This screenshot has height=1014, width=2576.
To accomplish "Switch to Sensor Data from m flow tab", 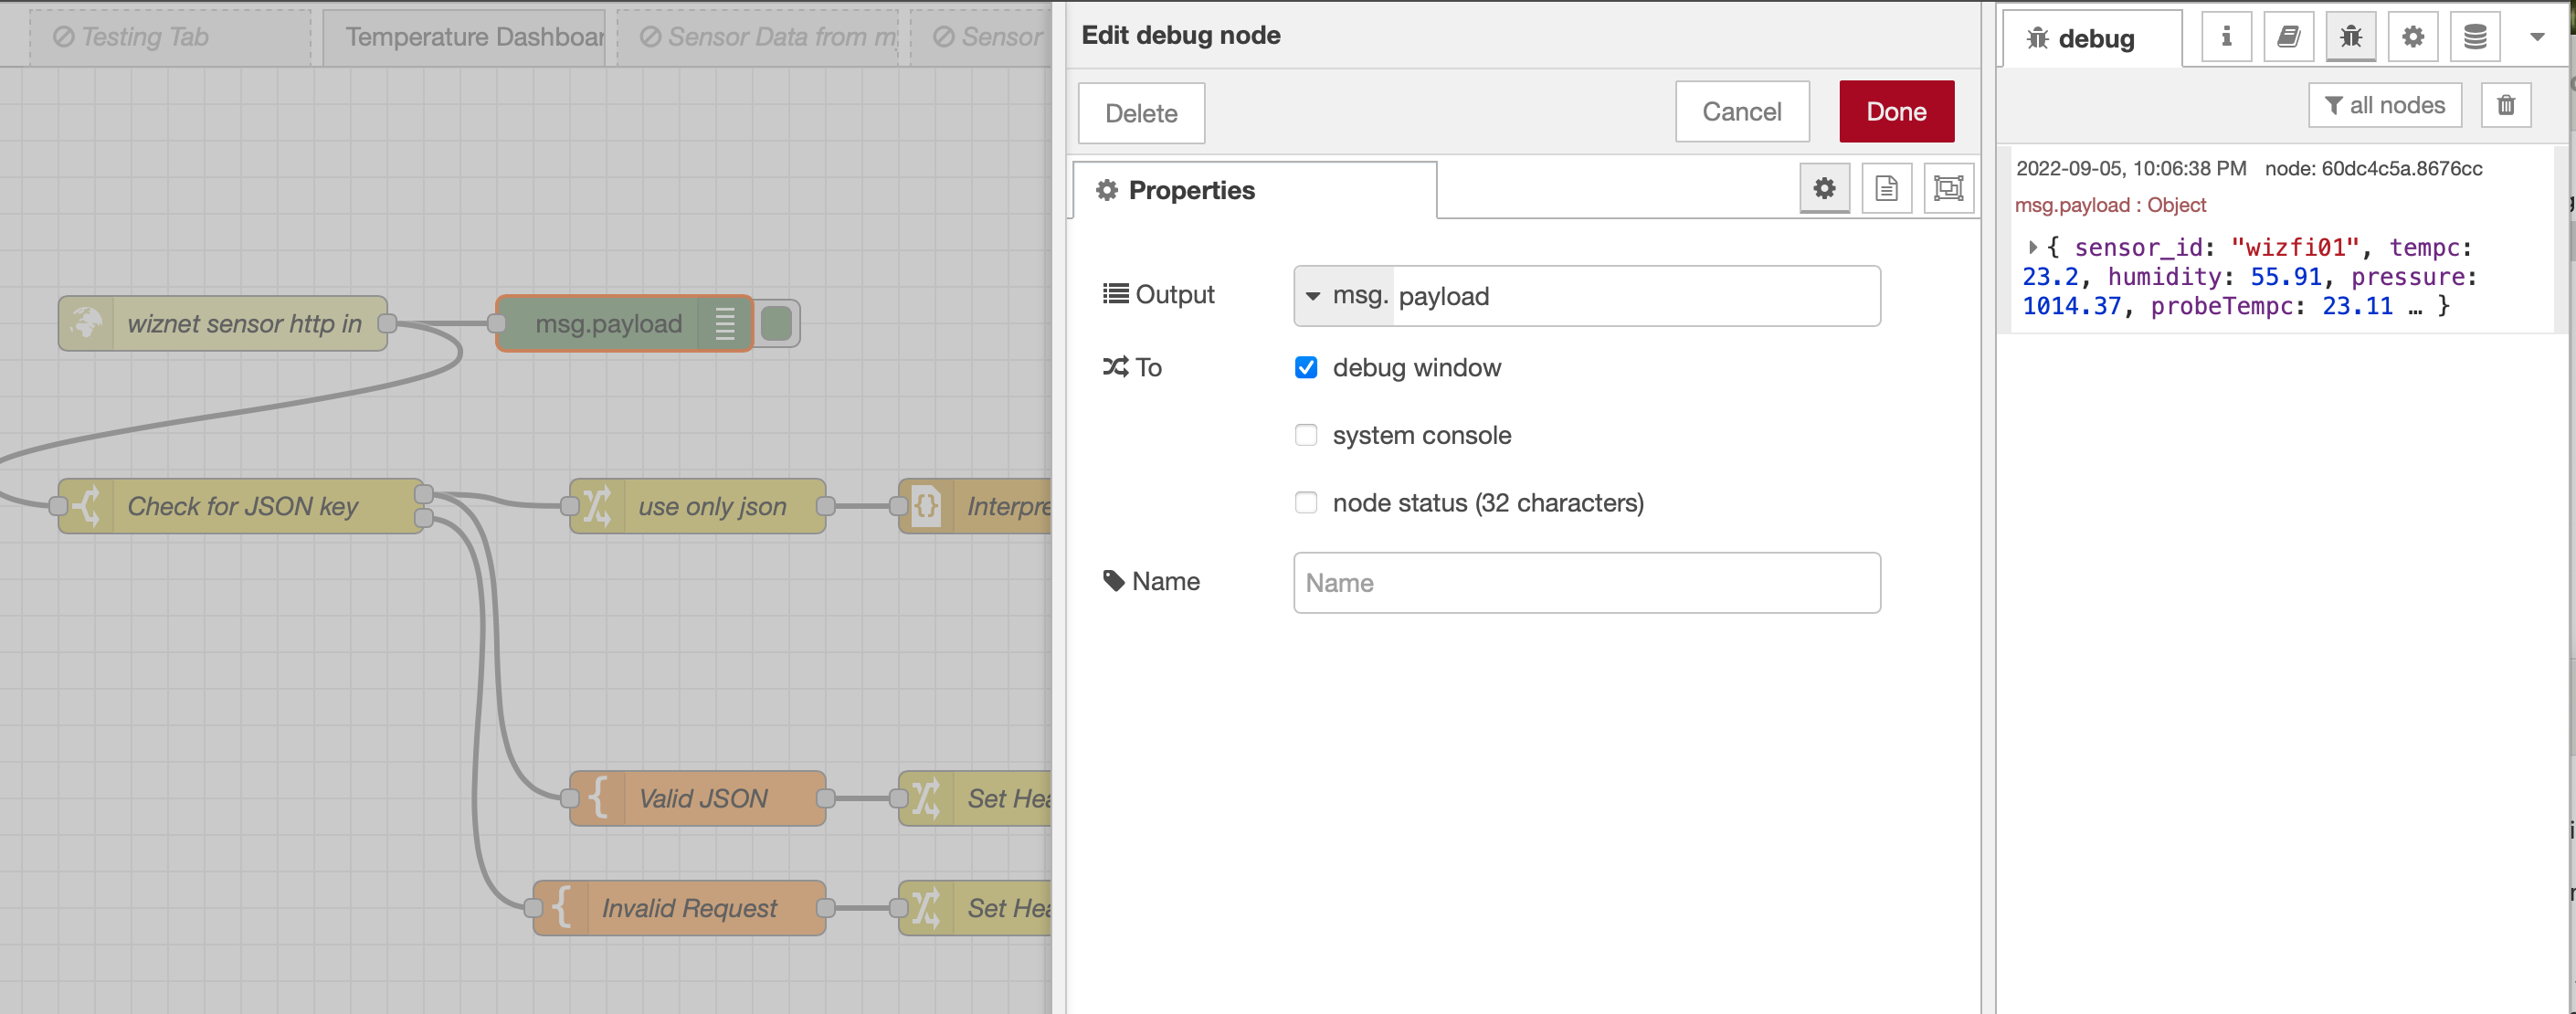I will 757,37.
